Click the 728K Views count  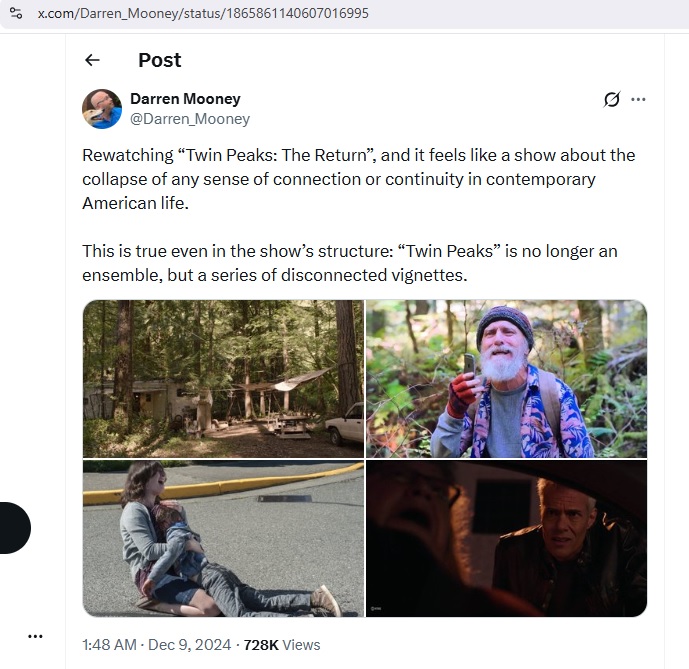(x=281, y=645)
